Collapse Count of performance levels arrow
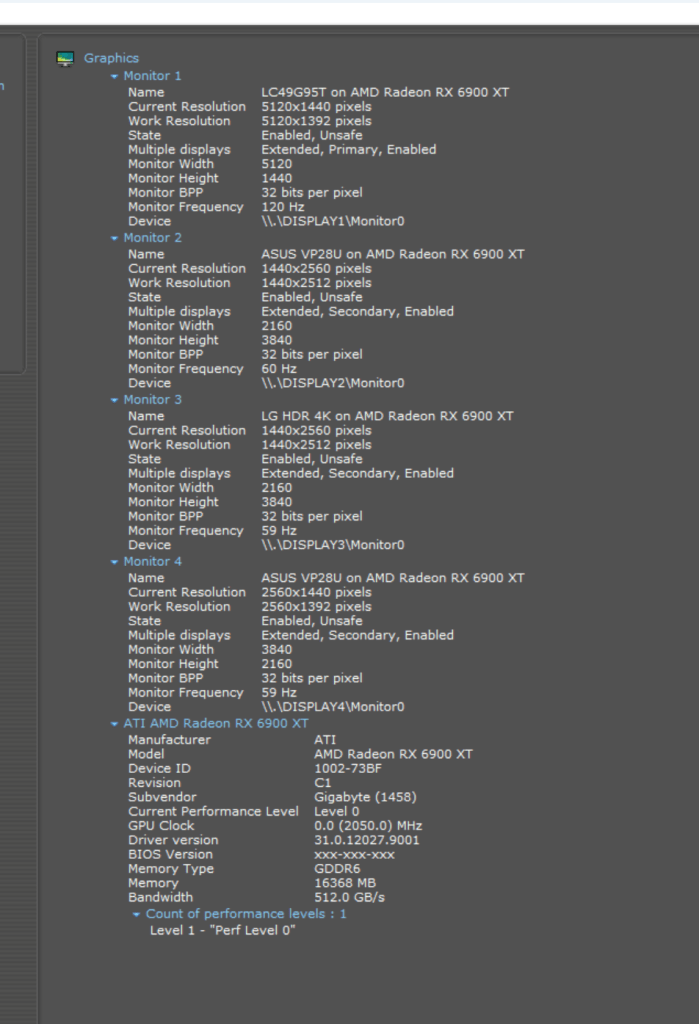This screenshot has height=1024, width=699. [136, 914]
